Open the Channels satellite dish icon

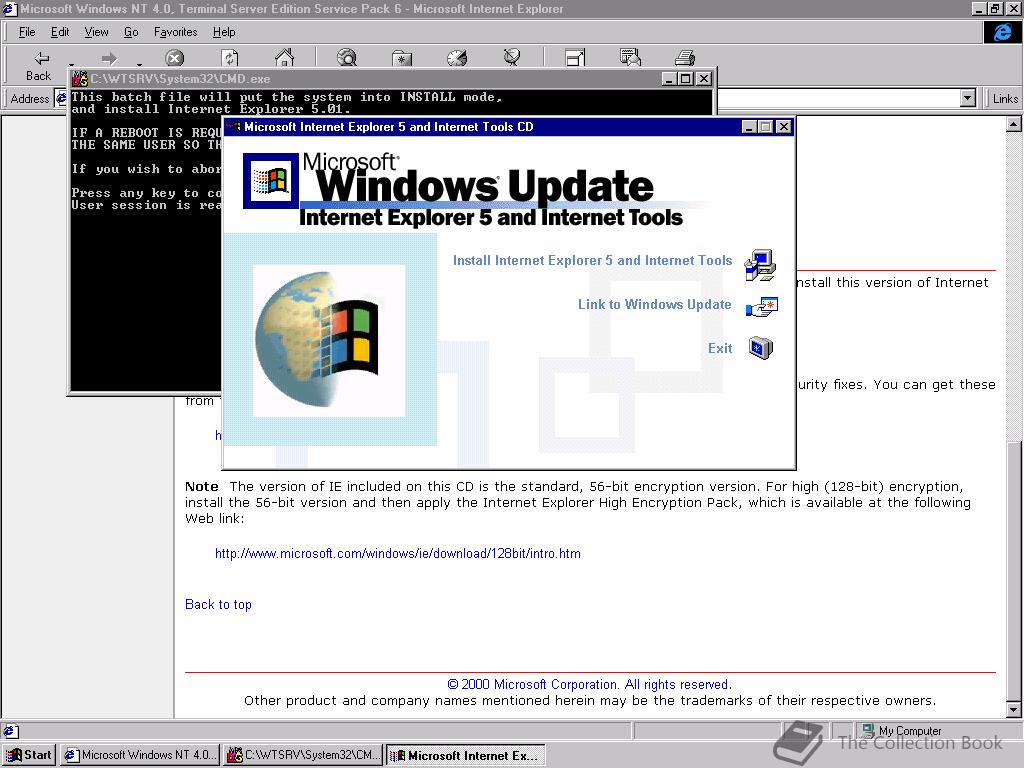(x=512, y=57)
